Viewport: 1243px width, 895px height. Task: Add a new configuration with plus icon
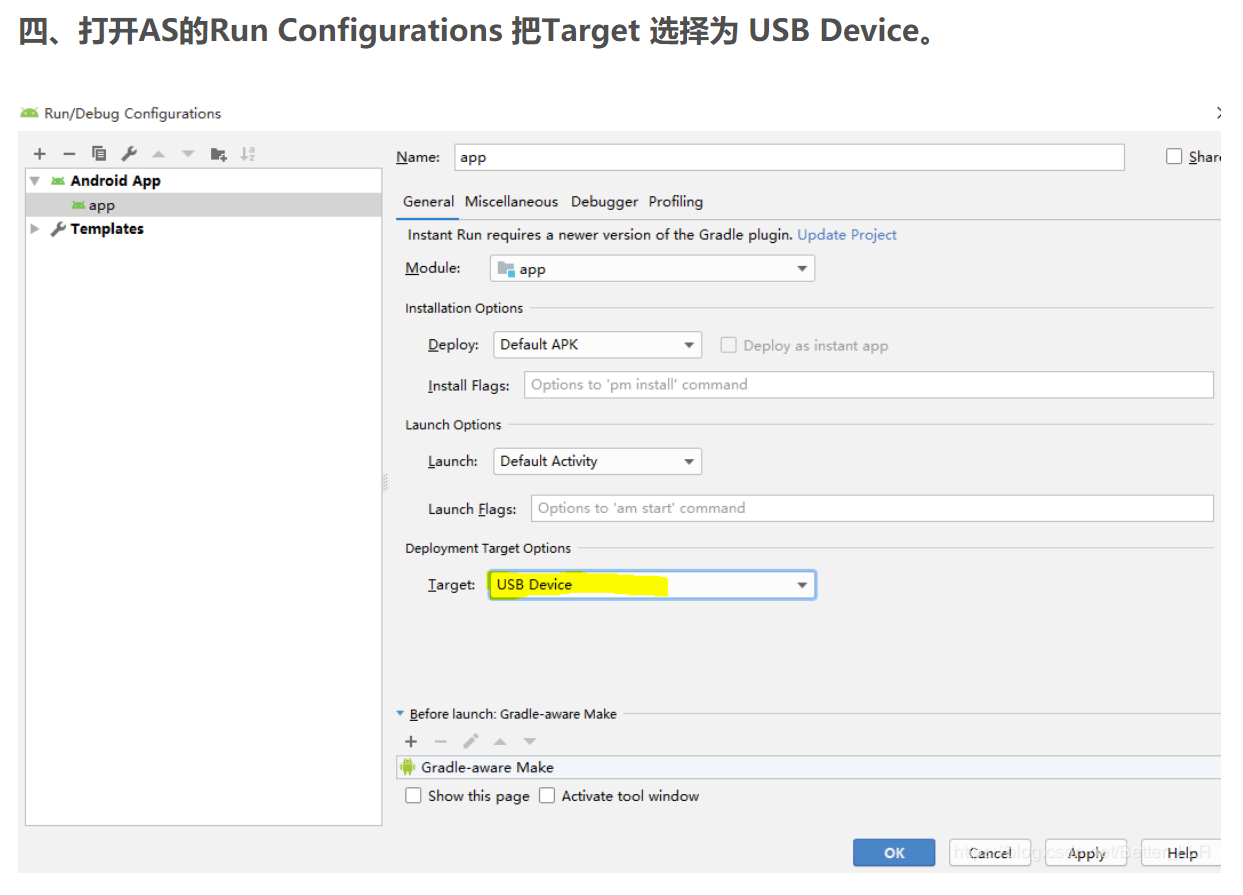[x=40, y=154]
